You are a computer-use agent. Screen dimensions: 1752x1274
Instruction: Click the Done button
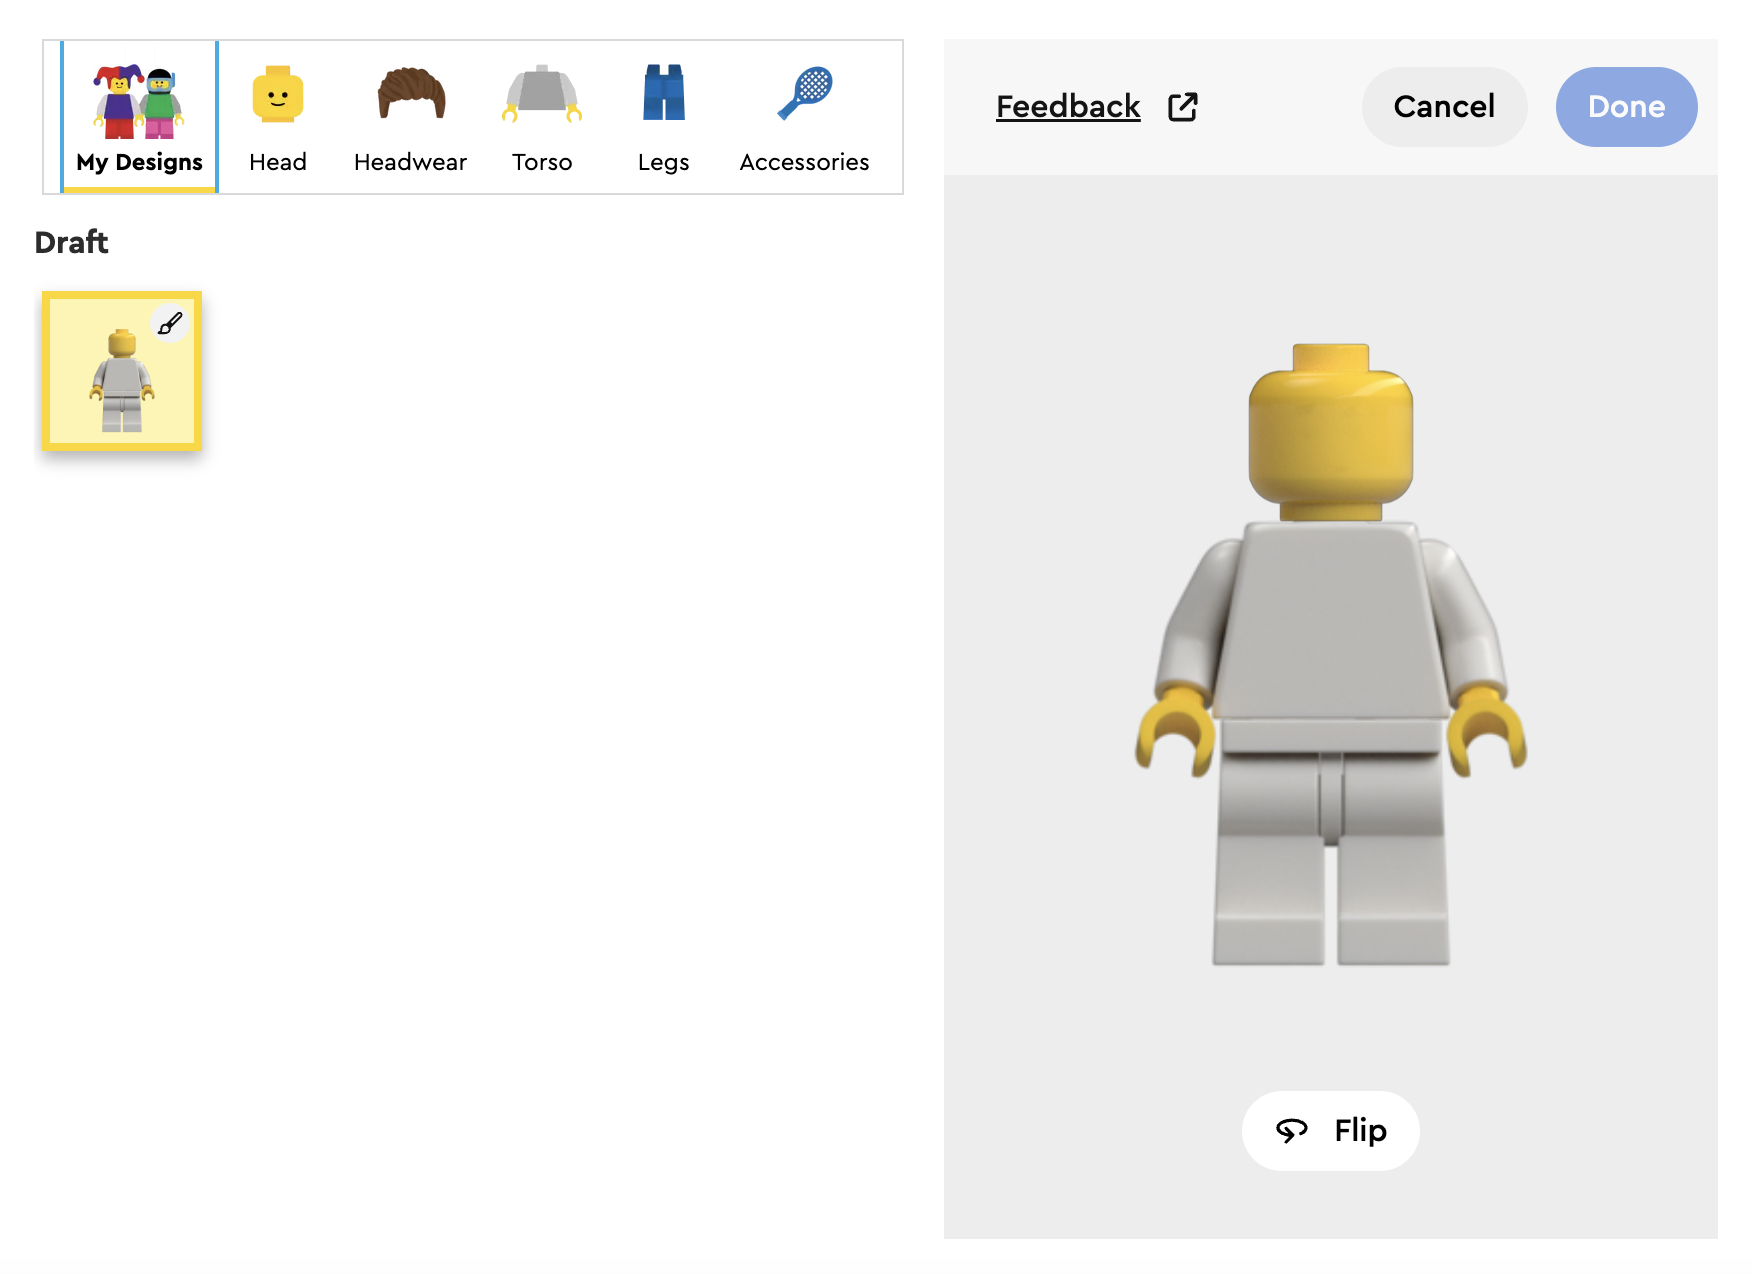[1626, 106]
